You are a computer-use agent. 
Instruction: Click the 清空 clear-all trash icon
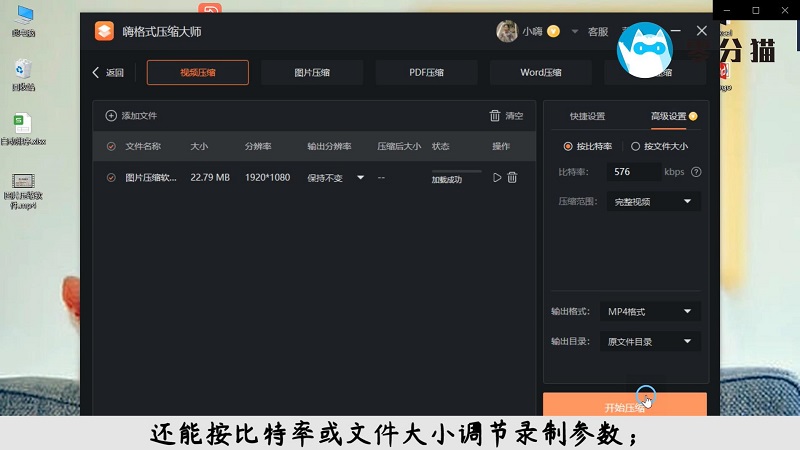pyautogui.click(x=494, y=116)
